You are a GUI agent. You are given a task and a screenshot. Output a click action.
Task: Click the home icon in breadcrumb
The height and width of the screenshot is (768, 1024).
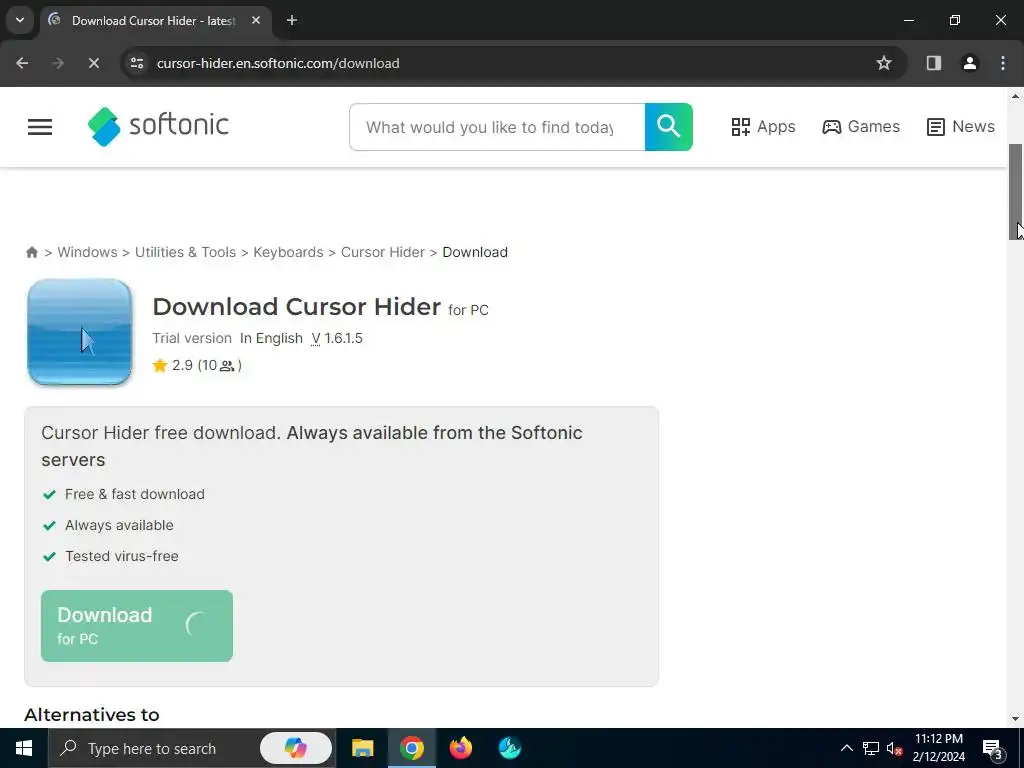(31, 252)
